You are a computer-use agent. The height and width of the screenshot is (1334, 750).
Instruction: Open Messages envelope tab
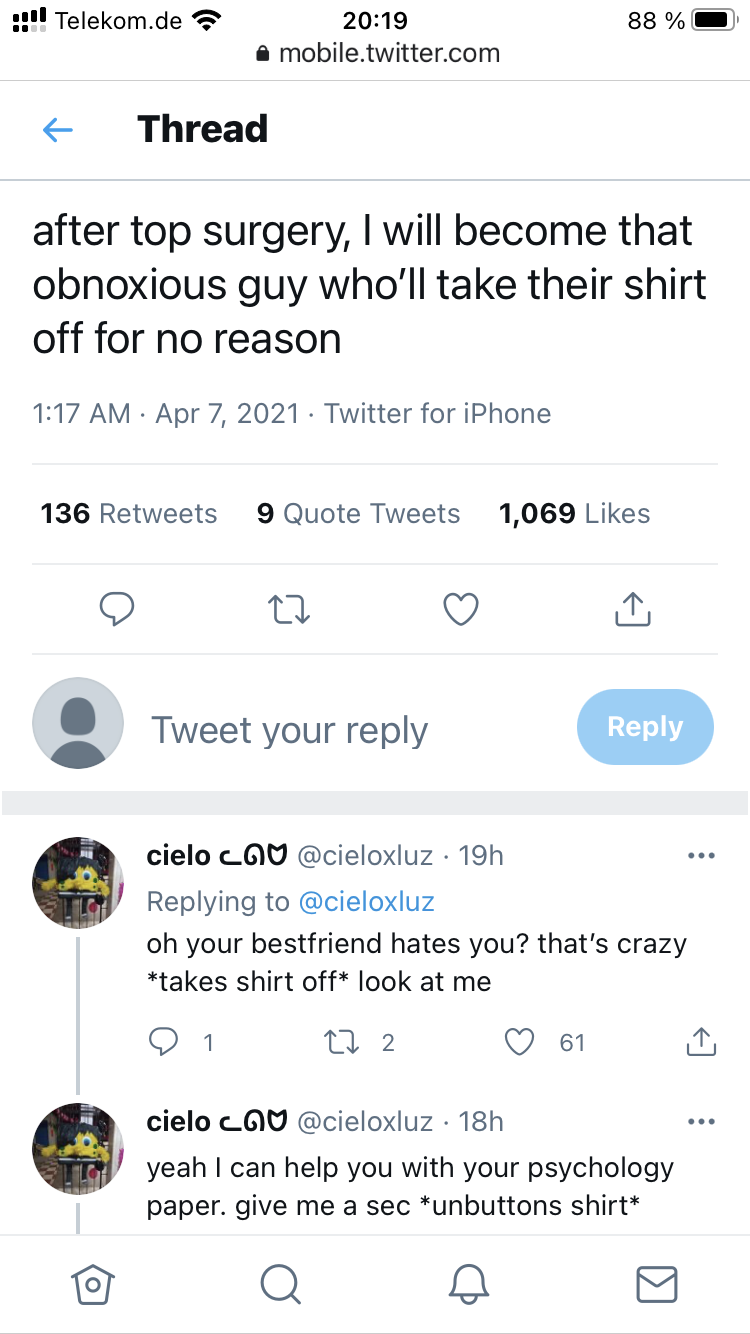click(657, 1284)
